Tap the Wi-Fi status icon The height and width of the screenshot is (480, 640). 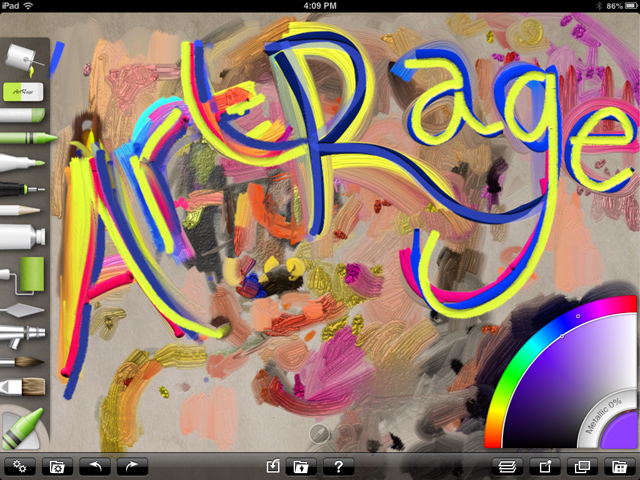28,6
